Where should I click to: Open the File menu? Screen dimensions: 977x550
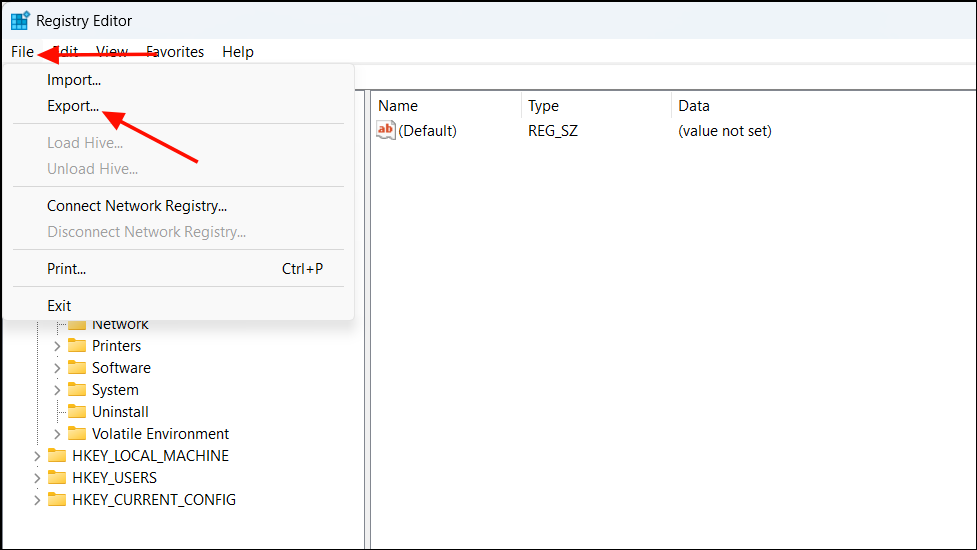pyautogui.click(x=22, y=52)
